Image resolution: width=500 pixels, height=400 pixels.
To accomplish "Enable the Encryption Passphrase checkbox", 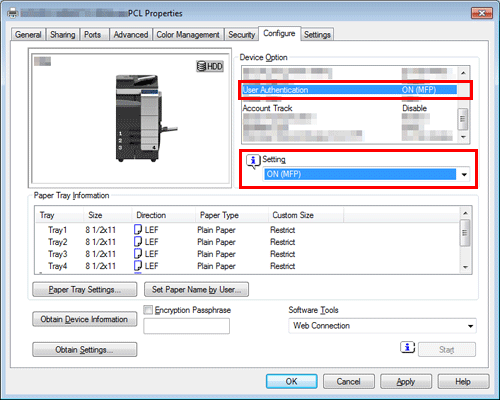I will [148, 310].
